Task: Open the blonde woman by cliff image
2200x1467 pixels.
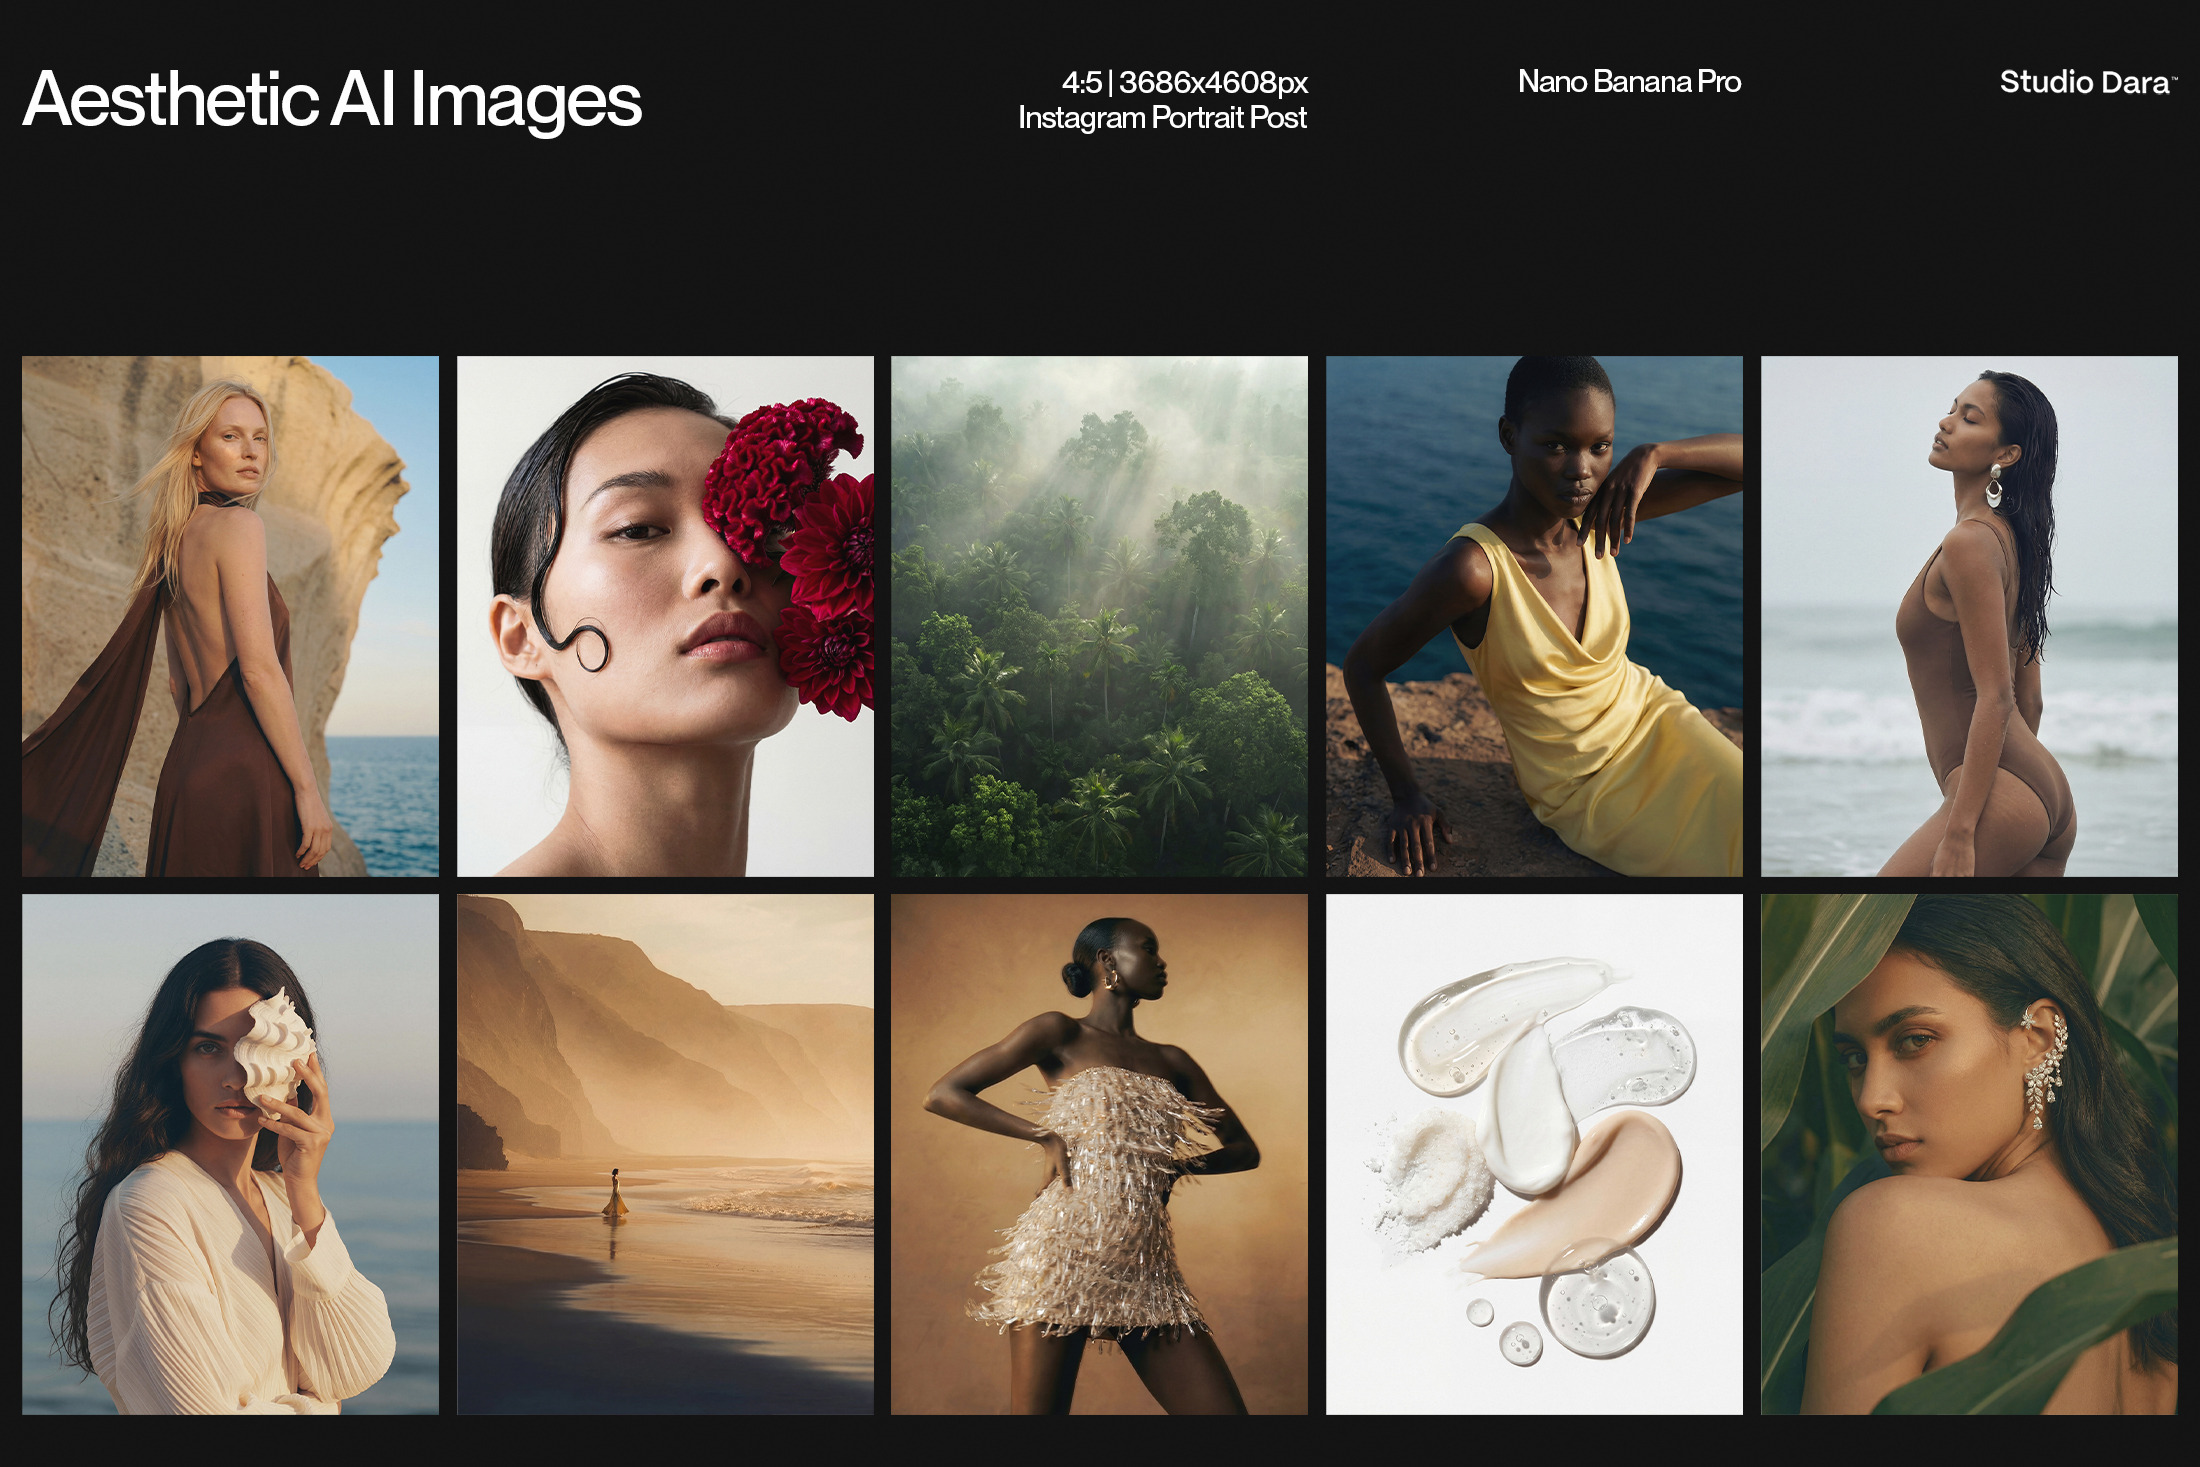Action: coord(230,616)
